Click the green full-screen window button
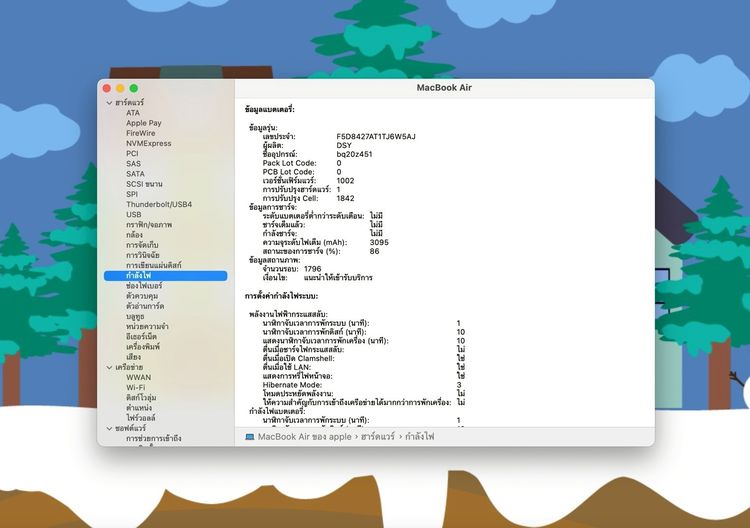750x528 pixels. (x=134, y=88)
